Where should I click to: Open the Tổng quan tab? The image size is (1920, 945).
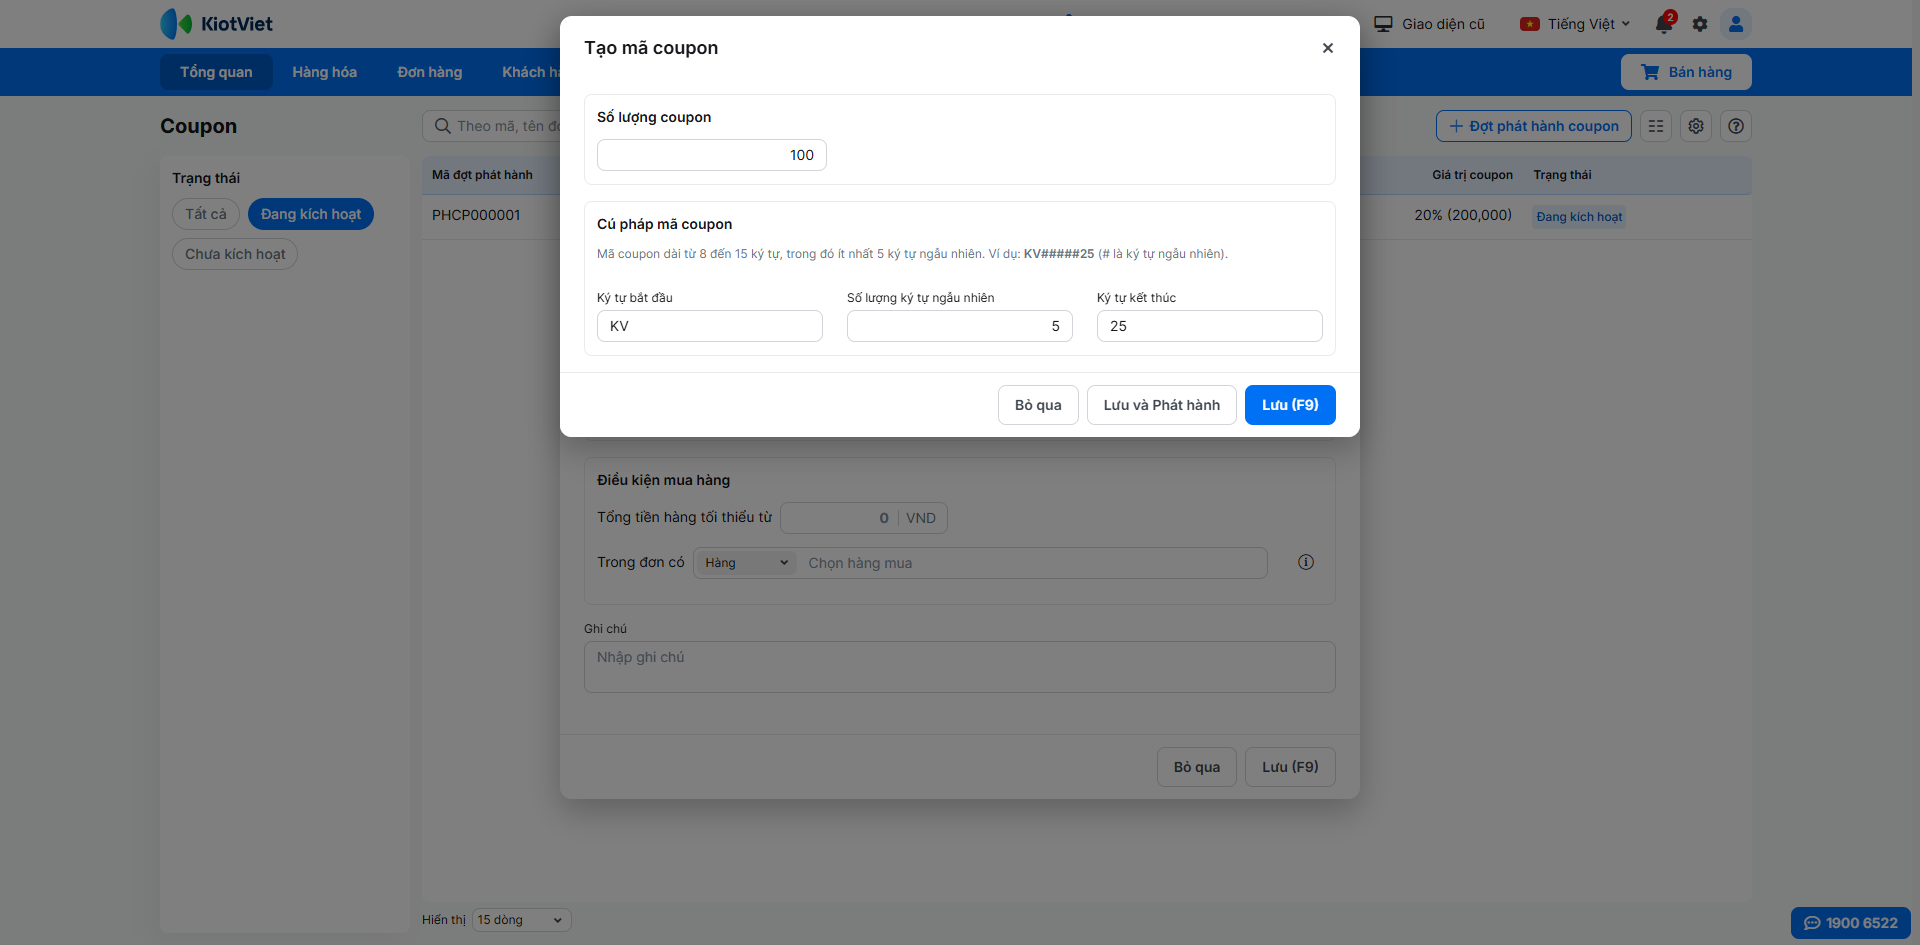216,72
